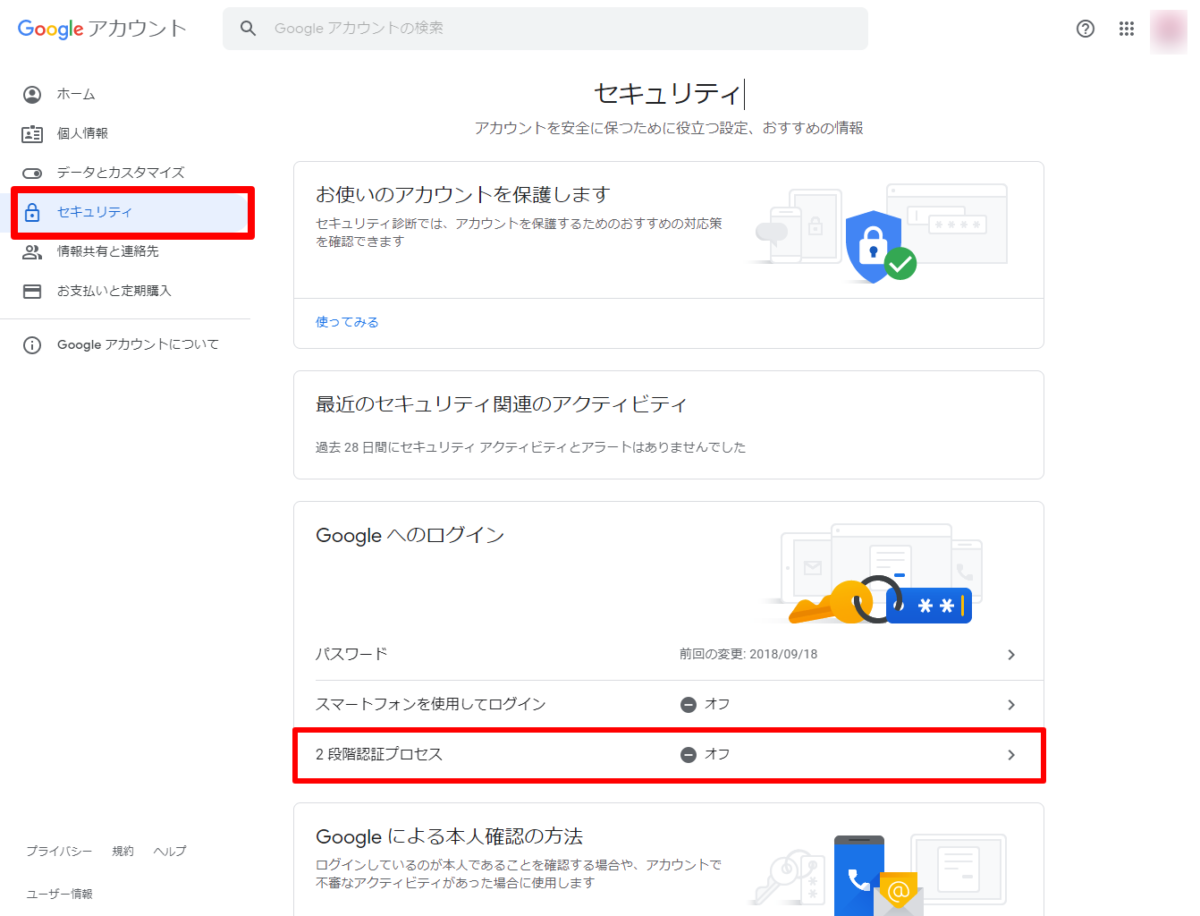Open the 2 段階認証プロセス setting
The width and height of the screenshot is (1200, 916).
(x=668, y=755)
